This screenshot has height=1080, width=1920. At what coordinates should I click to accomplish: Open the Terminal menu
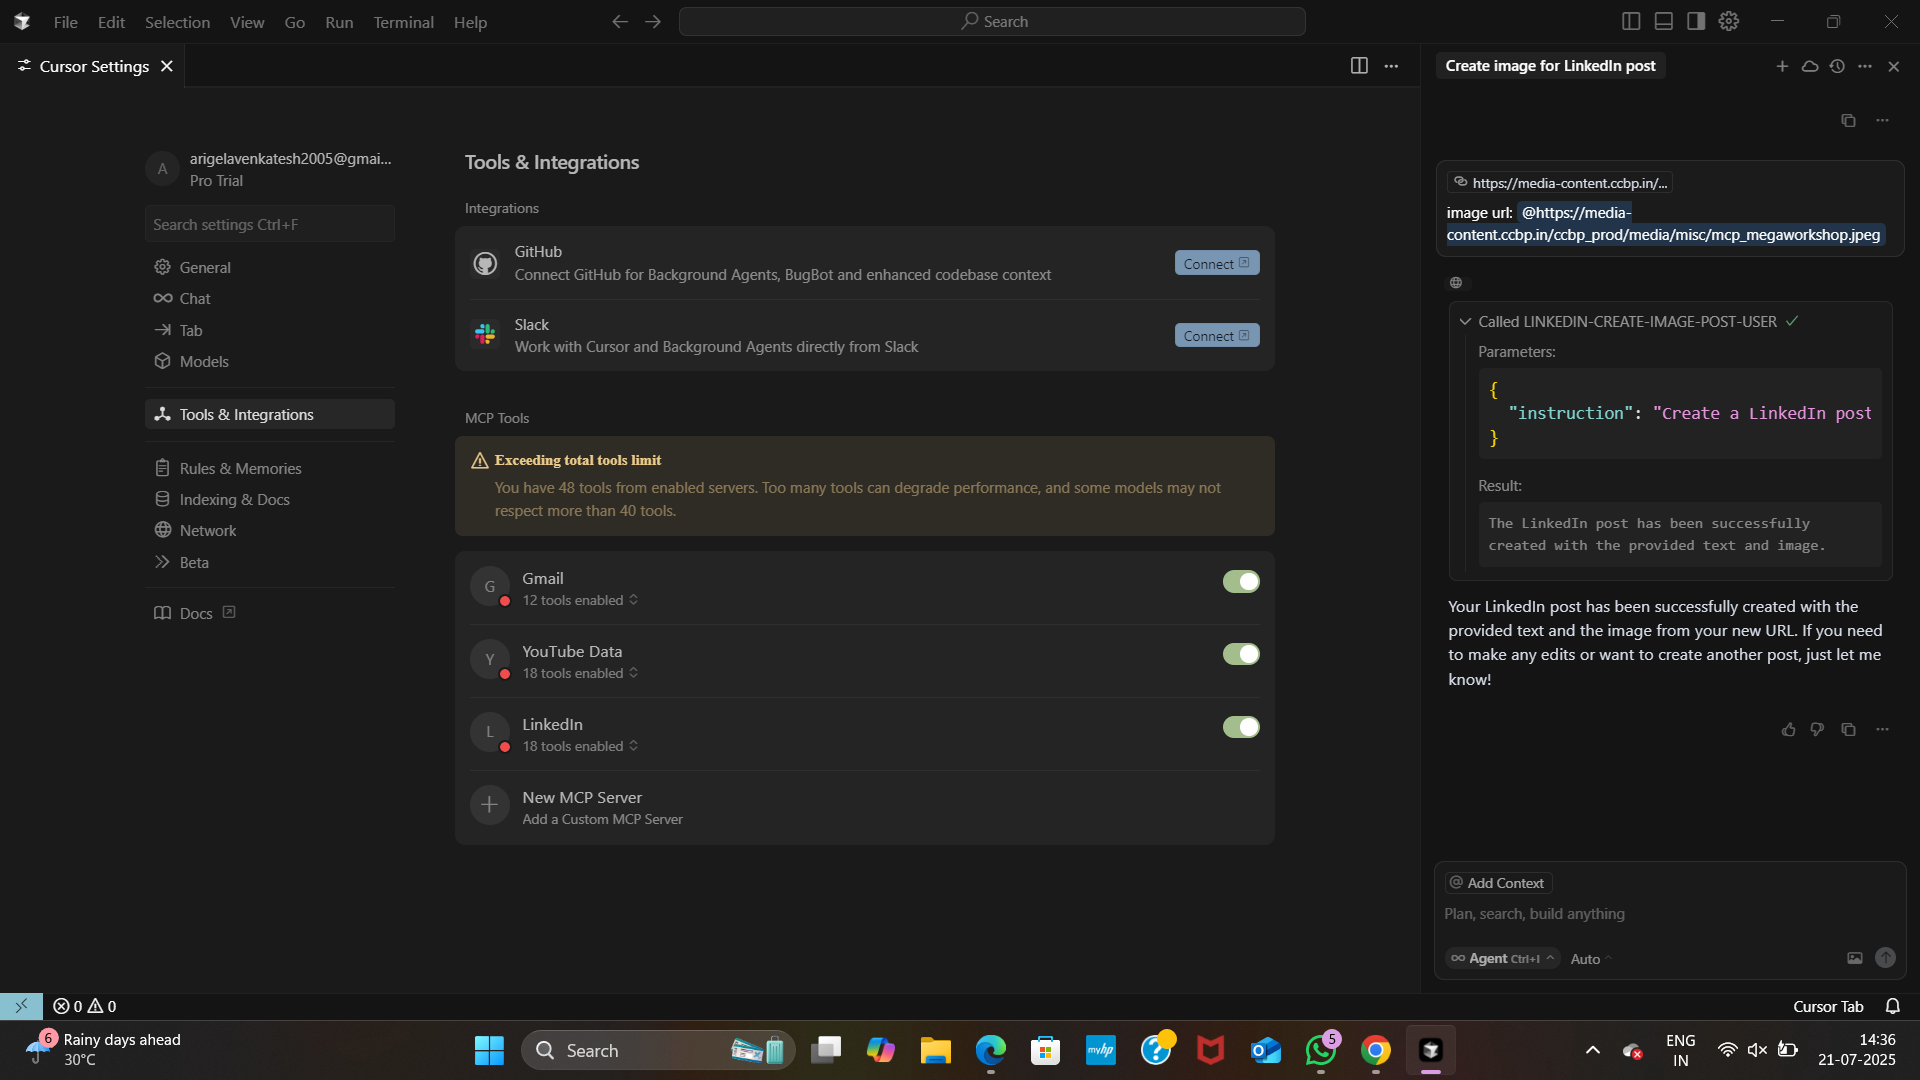coord(403,22)
